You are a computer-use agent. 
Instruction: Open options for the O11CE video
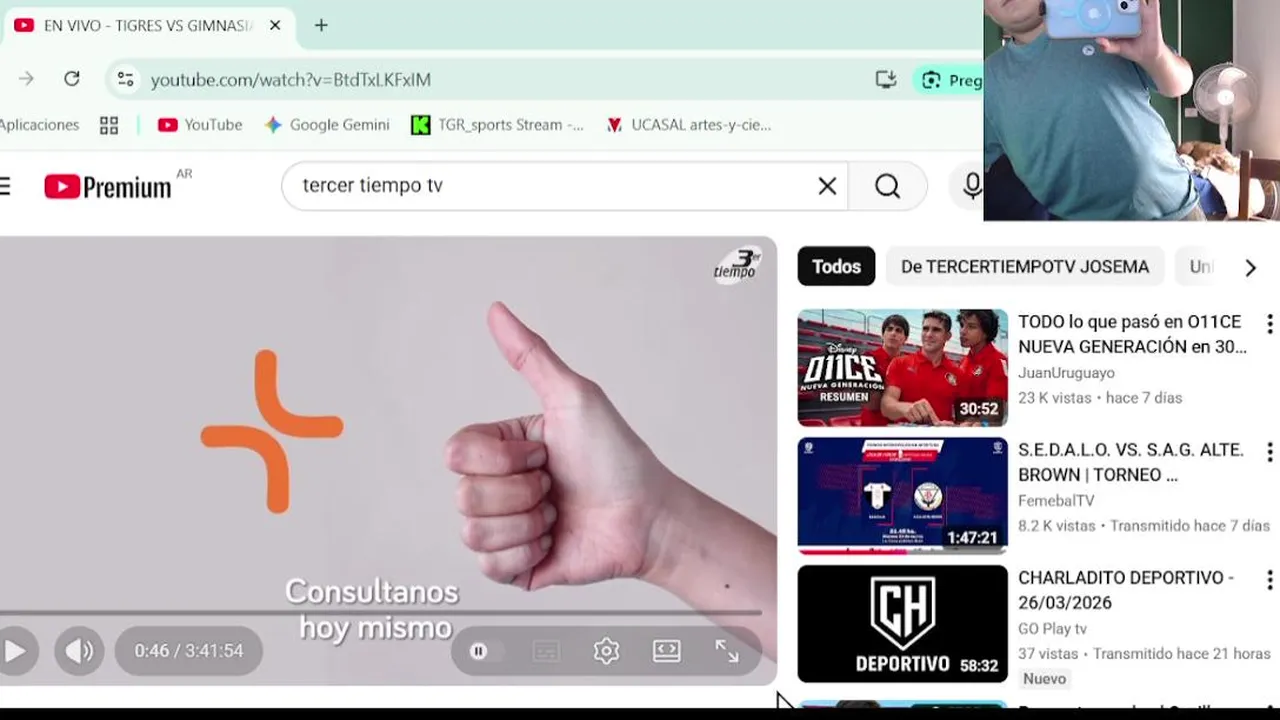[x=1269, y=324]
